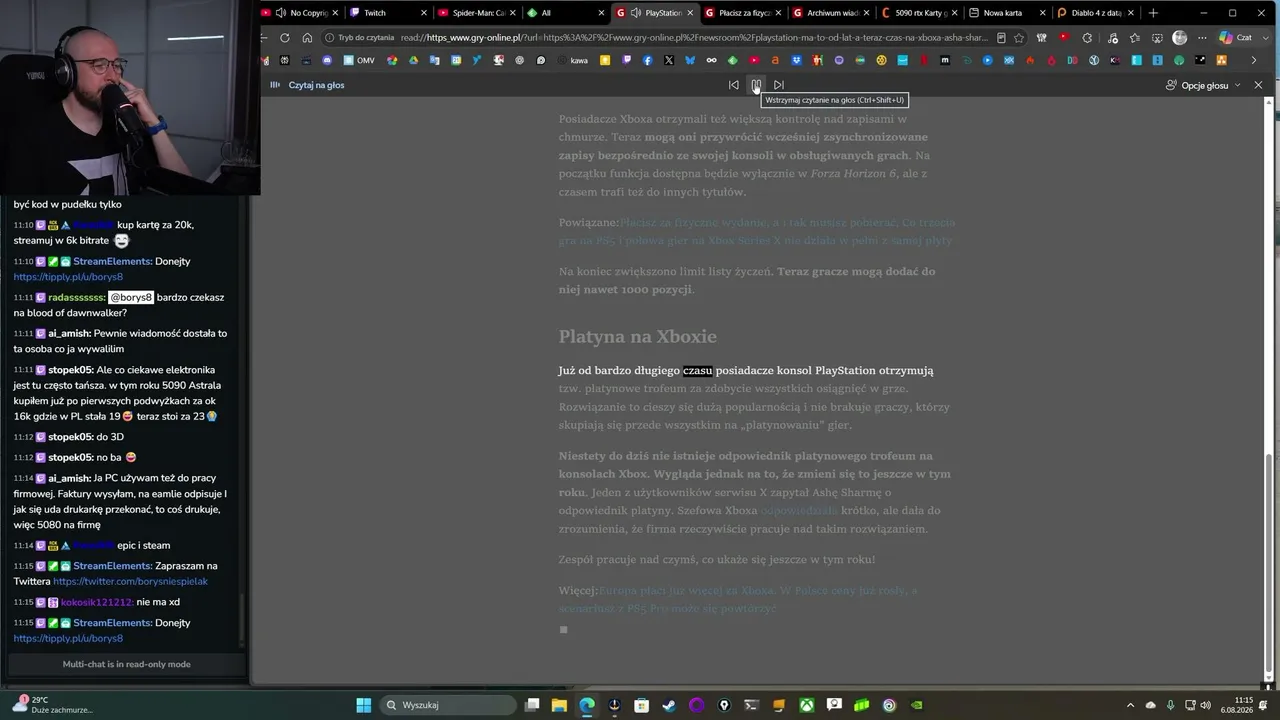Image resolution: width=1280 pixels, height=720 pixels.
Task: Open the kawa bookmark
Action: tap(572, 60)
